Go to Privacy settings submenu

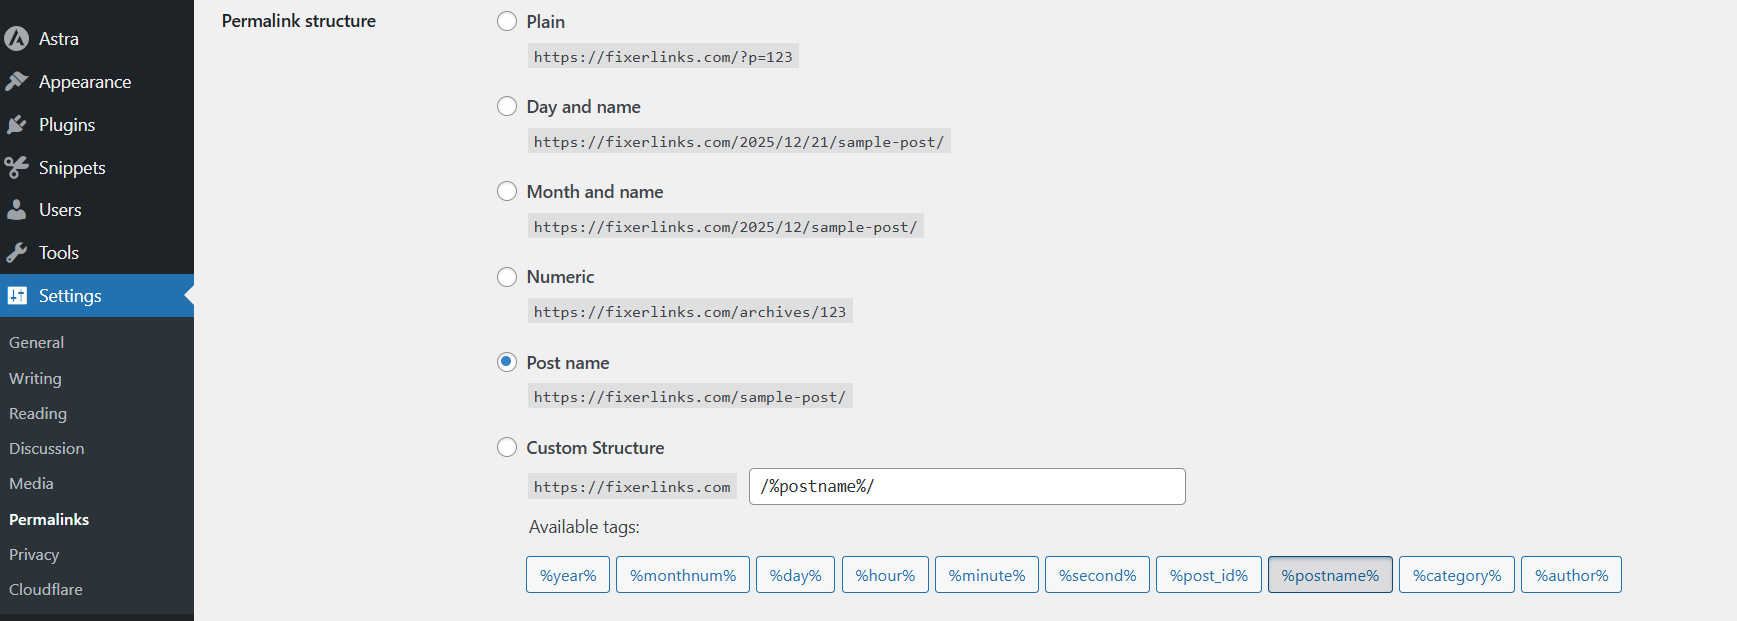34,555
